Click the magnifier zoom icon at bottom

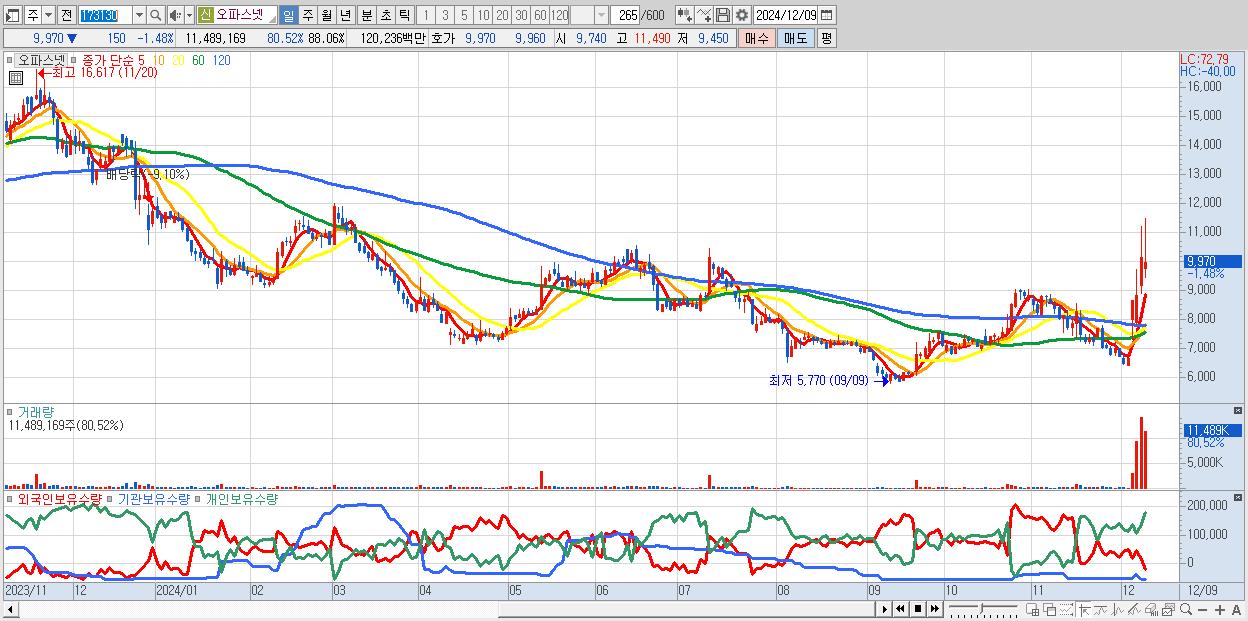point(1186,609)
